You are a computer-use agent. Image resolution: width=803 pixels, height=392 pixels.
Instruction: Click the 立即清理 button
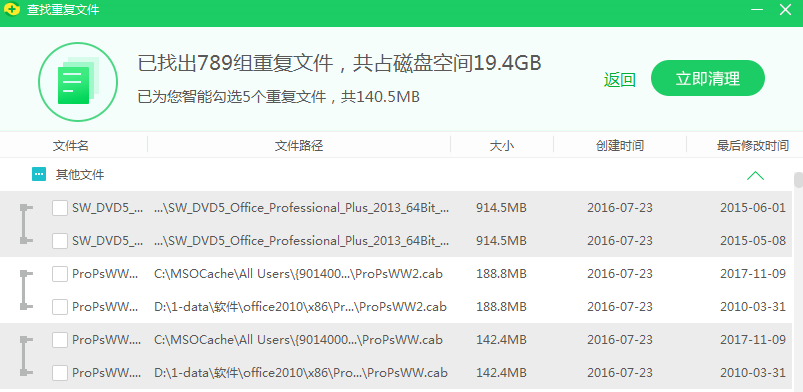coord(708,78)
